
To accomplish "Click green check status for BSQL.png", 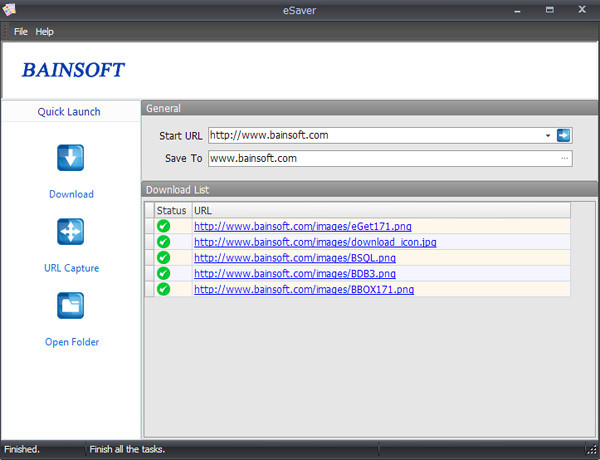I will pos(163,258).
